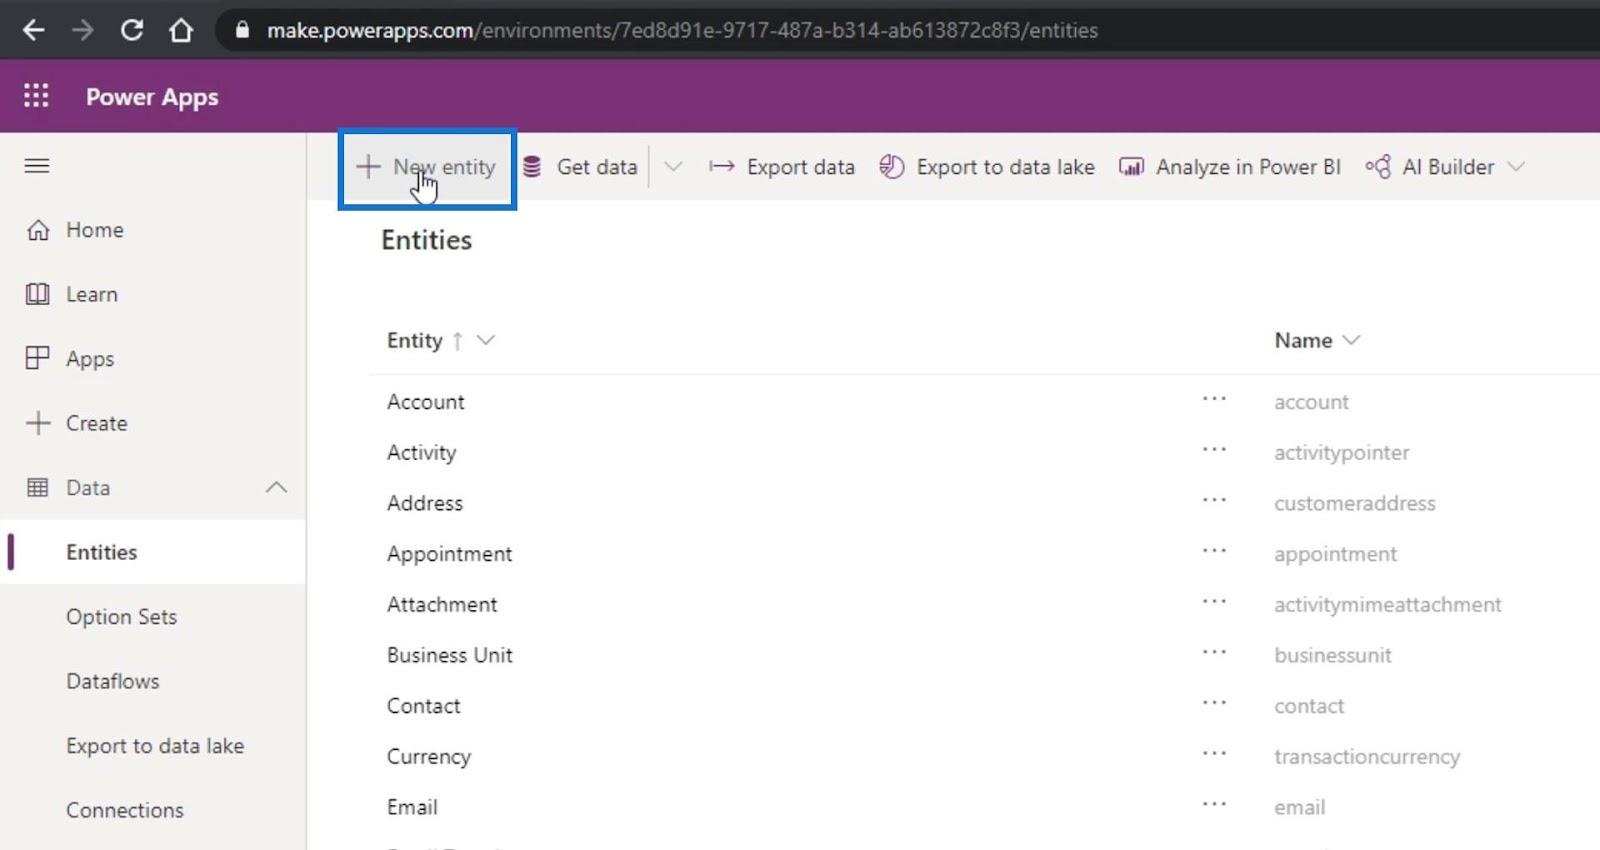The height and width of the screenshot is (850, 1600).
Task: Click Export to data lake toolbar button
Action: [987, 167]
